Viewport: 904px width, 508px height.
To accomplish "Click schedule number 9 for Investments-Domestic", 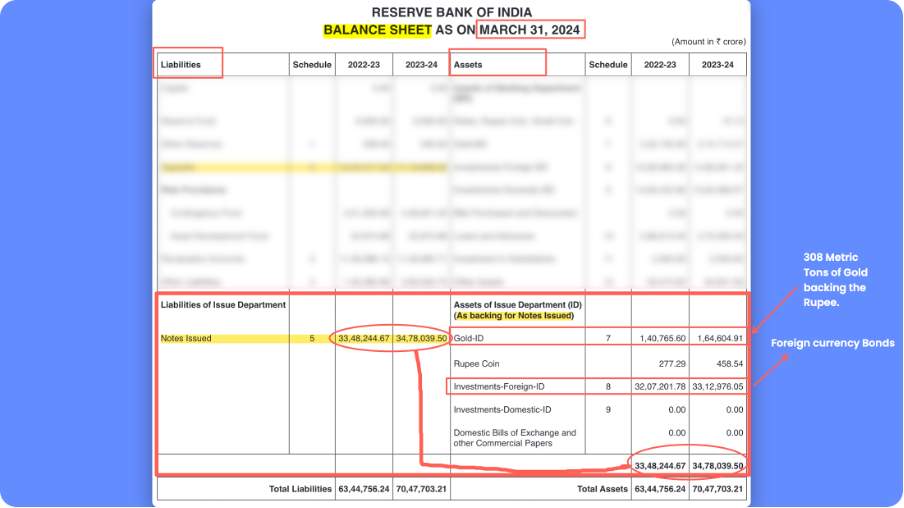I will point(608,410).
